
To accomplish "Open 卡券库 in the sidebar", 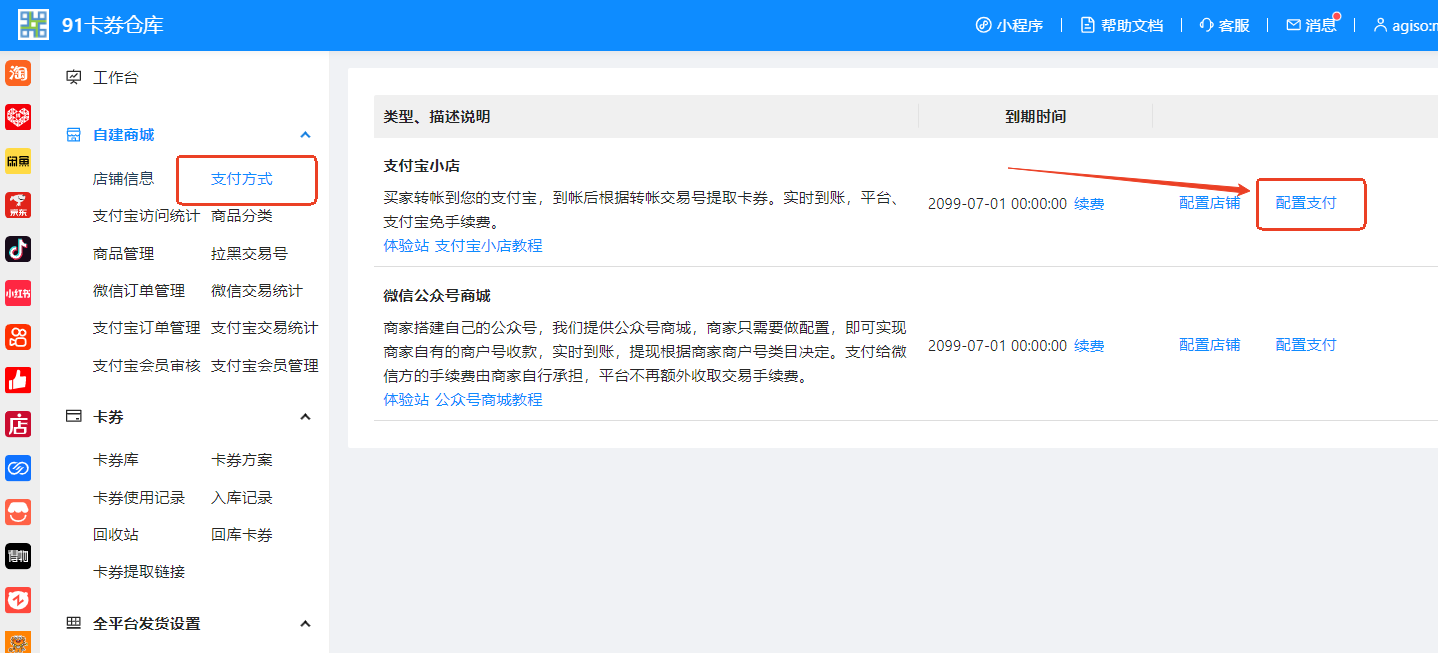I will click(x=116, y=460).
